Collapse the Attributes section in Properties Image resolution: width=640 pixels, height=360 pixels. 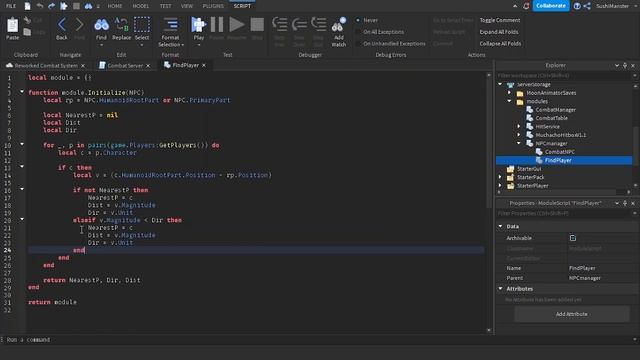(x=501, y=289)
